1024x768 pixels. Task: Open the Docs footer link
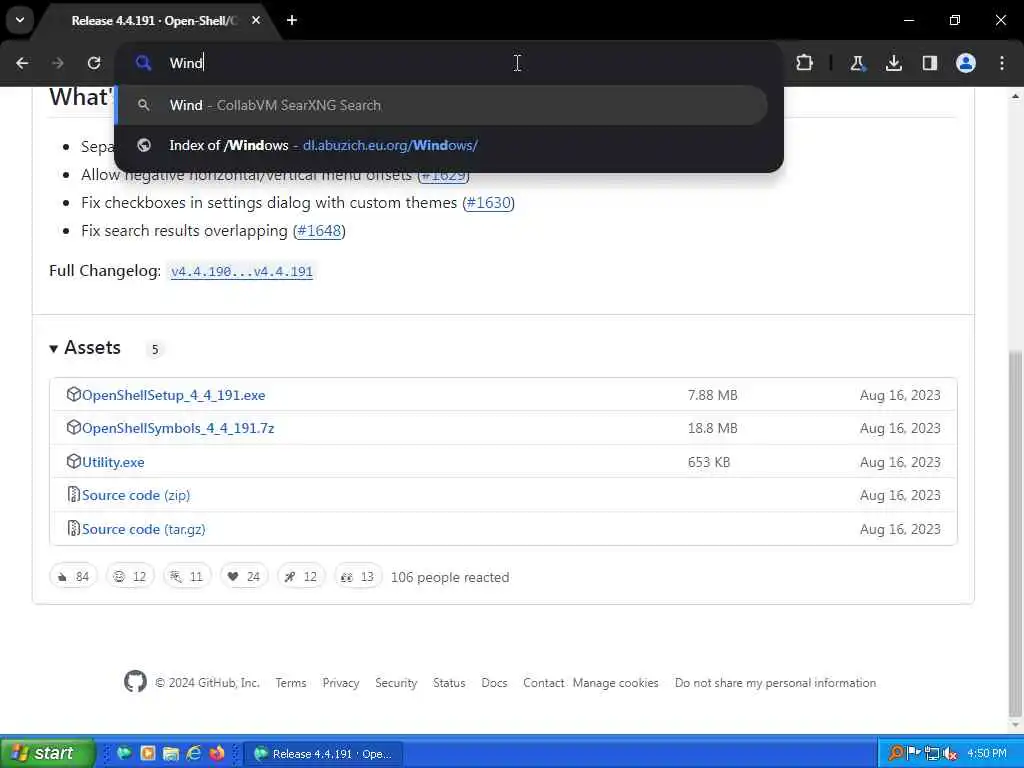click(x=494, y=682)
